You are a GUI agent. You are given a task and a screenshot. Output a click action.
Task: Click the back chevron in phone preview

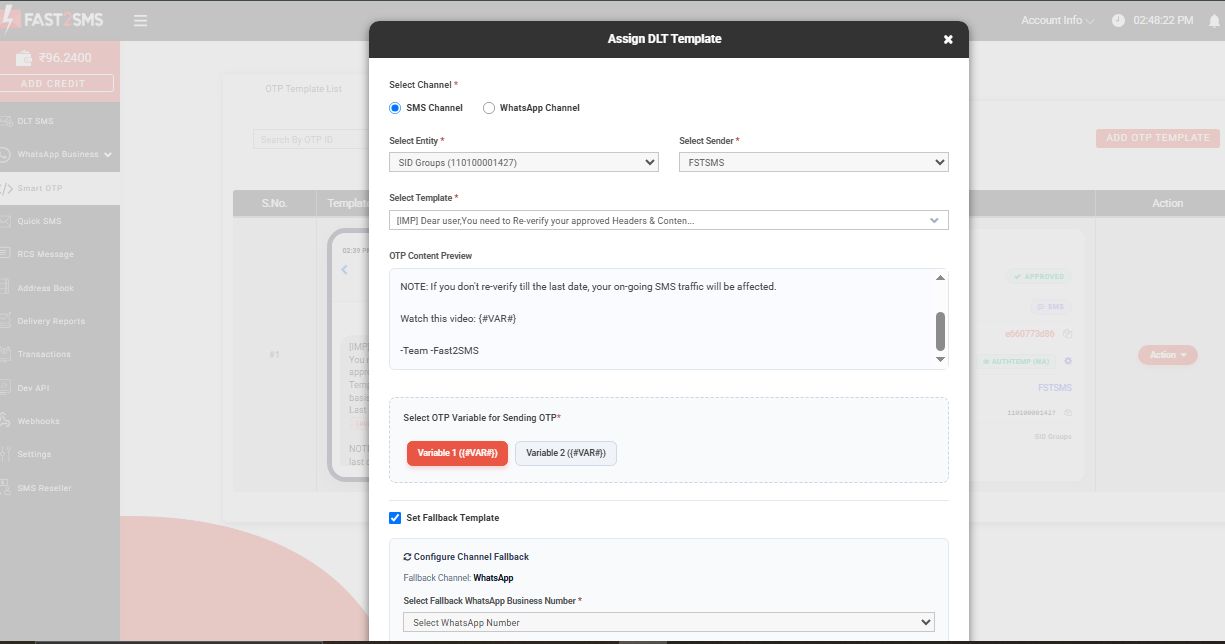pos(345,270)
